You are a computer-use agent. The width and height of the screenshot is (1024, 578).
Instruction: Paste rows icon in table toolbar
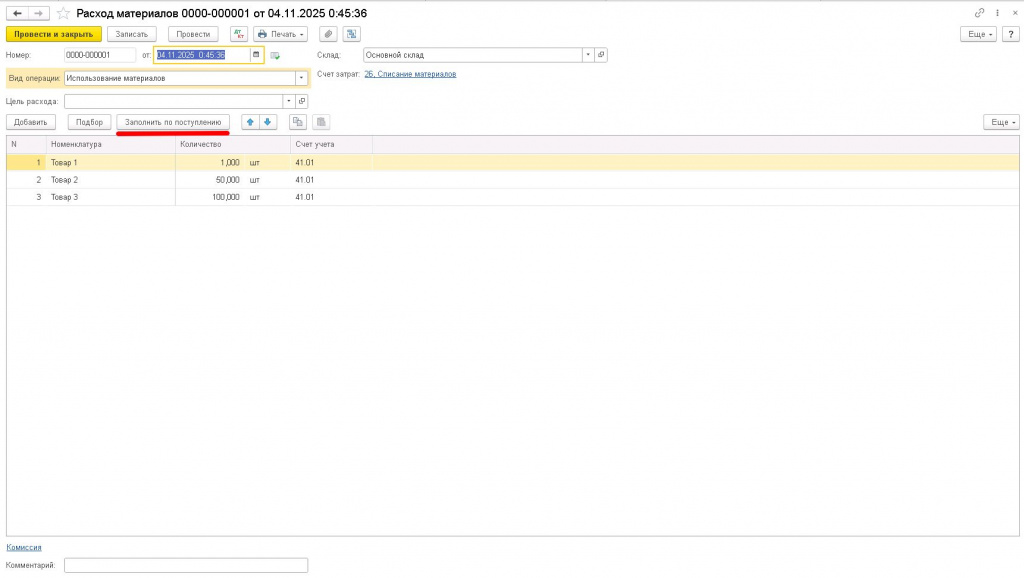coord(321,122)
